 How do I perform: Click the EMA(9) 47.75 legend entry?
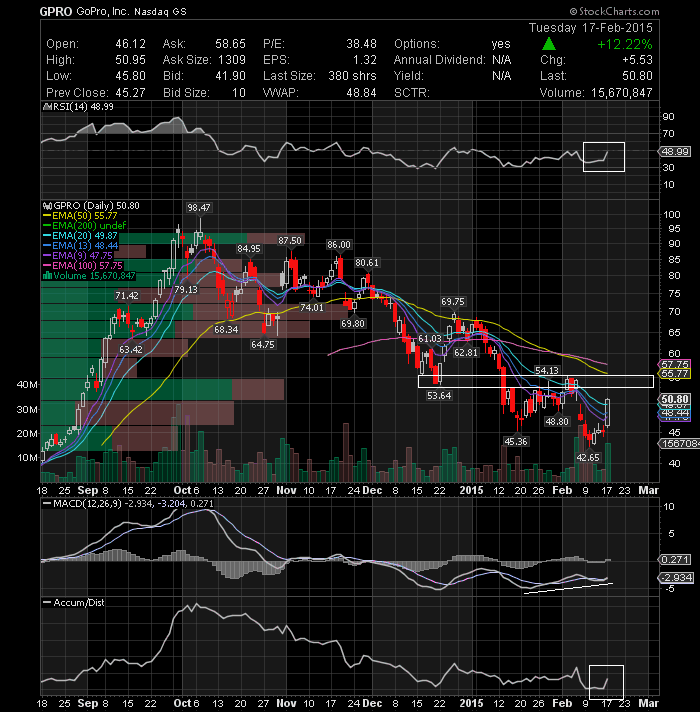coord(78,256)
